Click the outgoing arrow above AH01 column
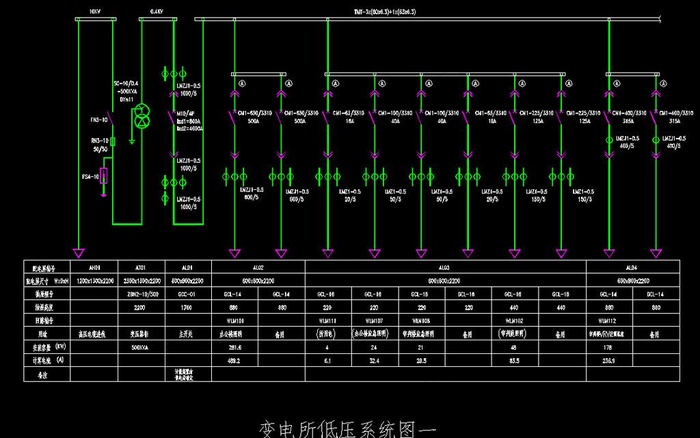This screenshot has width=700, height=438. point(79,253)
